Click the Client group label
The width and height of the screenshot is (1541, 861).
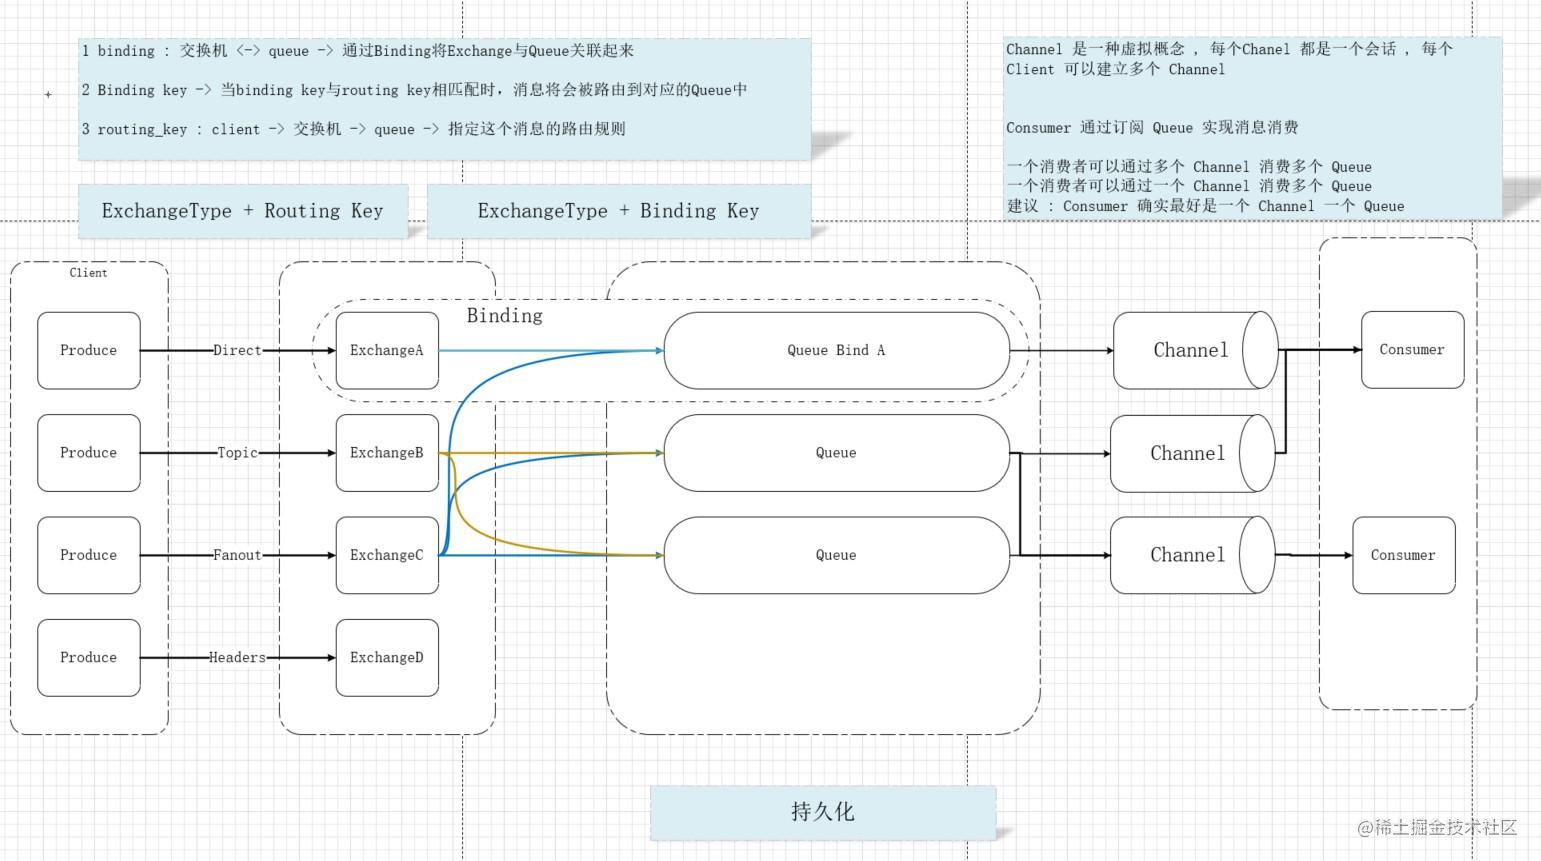coord(88,273)
